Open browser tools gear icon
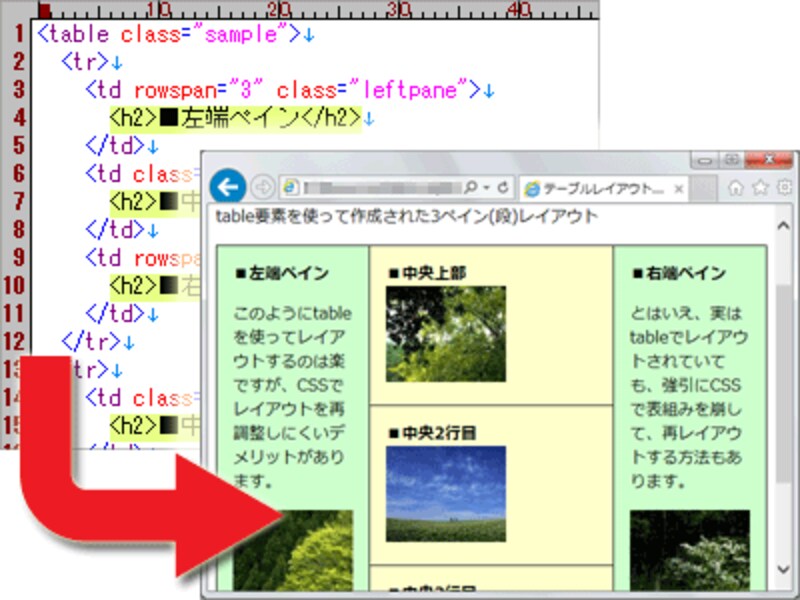Screen dimensions: 800x600 (785, 188)
